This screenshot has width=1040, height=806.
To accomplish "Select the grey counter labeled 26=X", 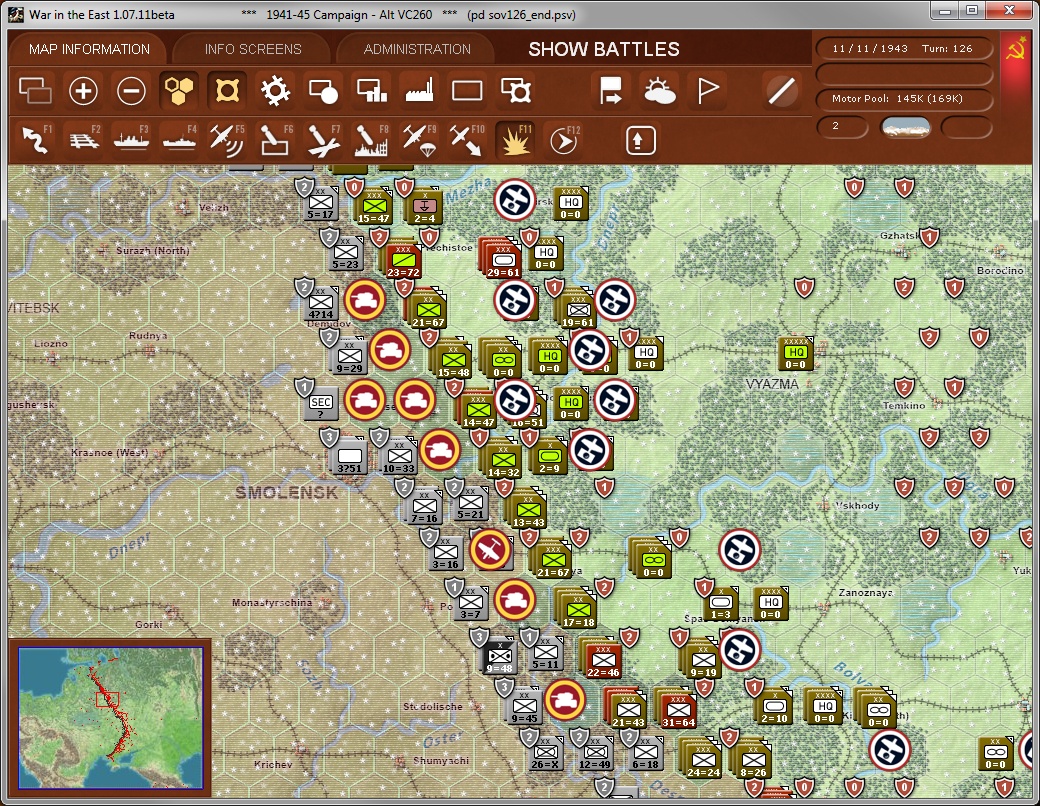I will 546,754.
